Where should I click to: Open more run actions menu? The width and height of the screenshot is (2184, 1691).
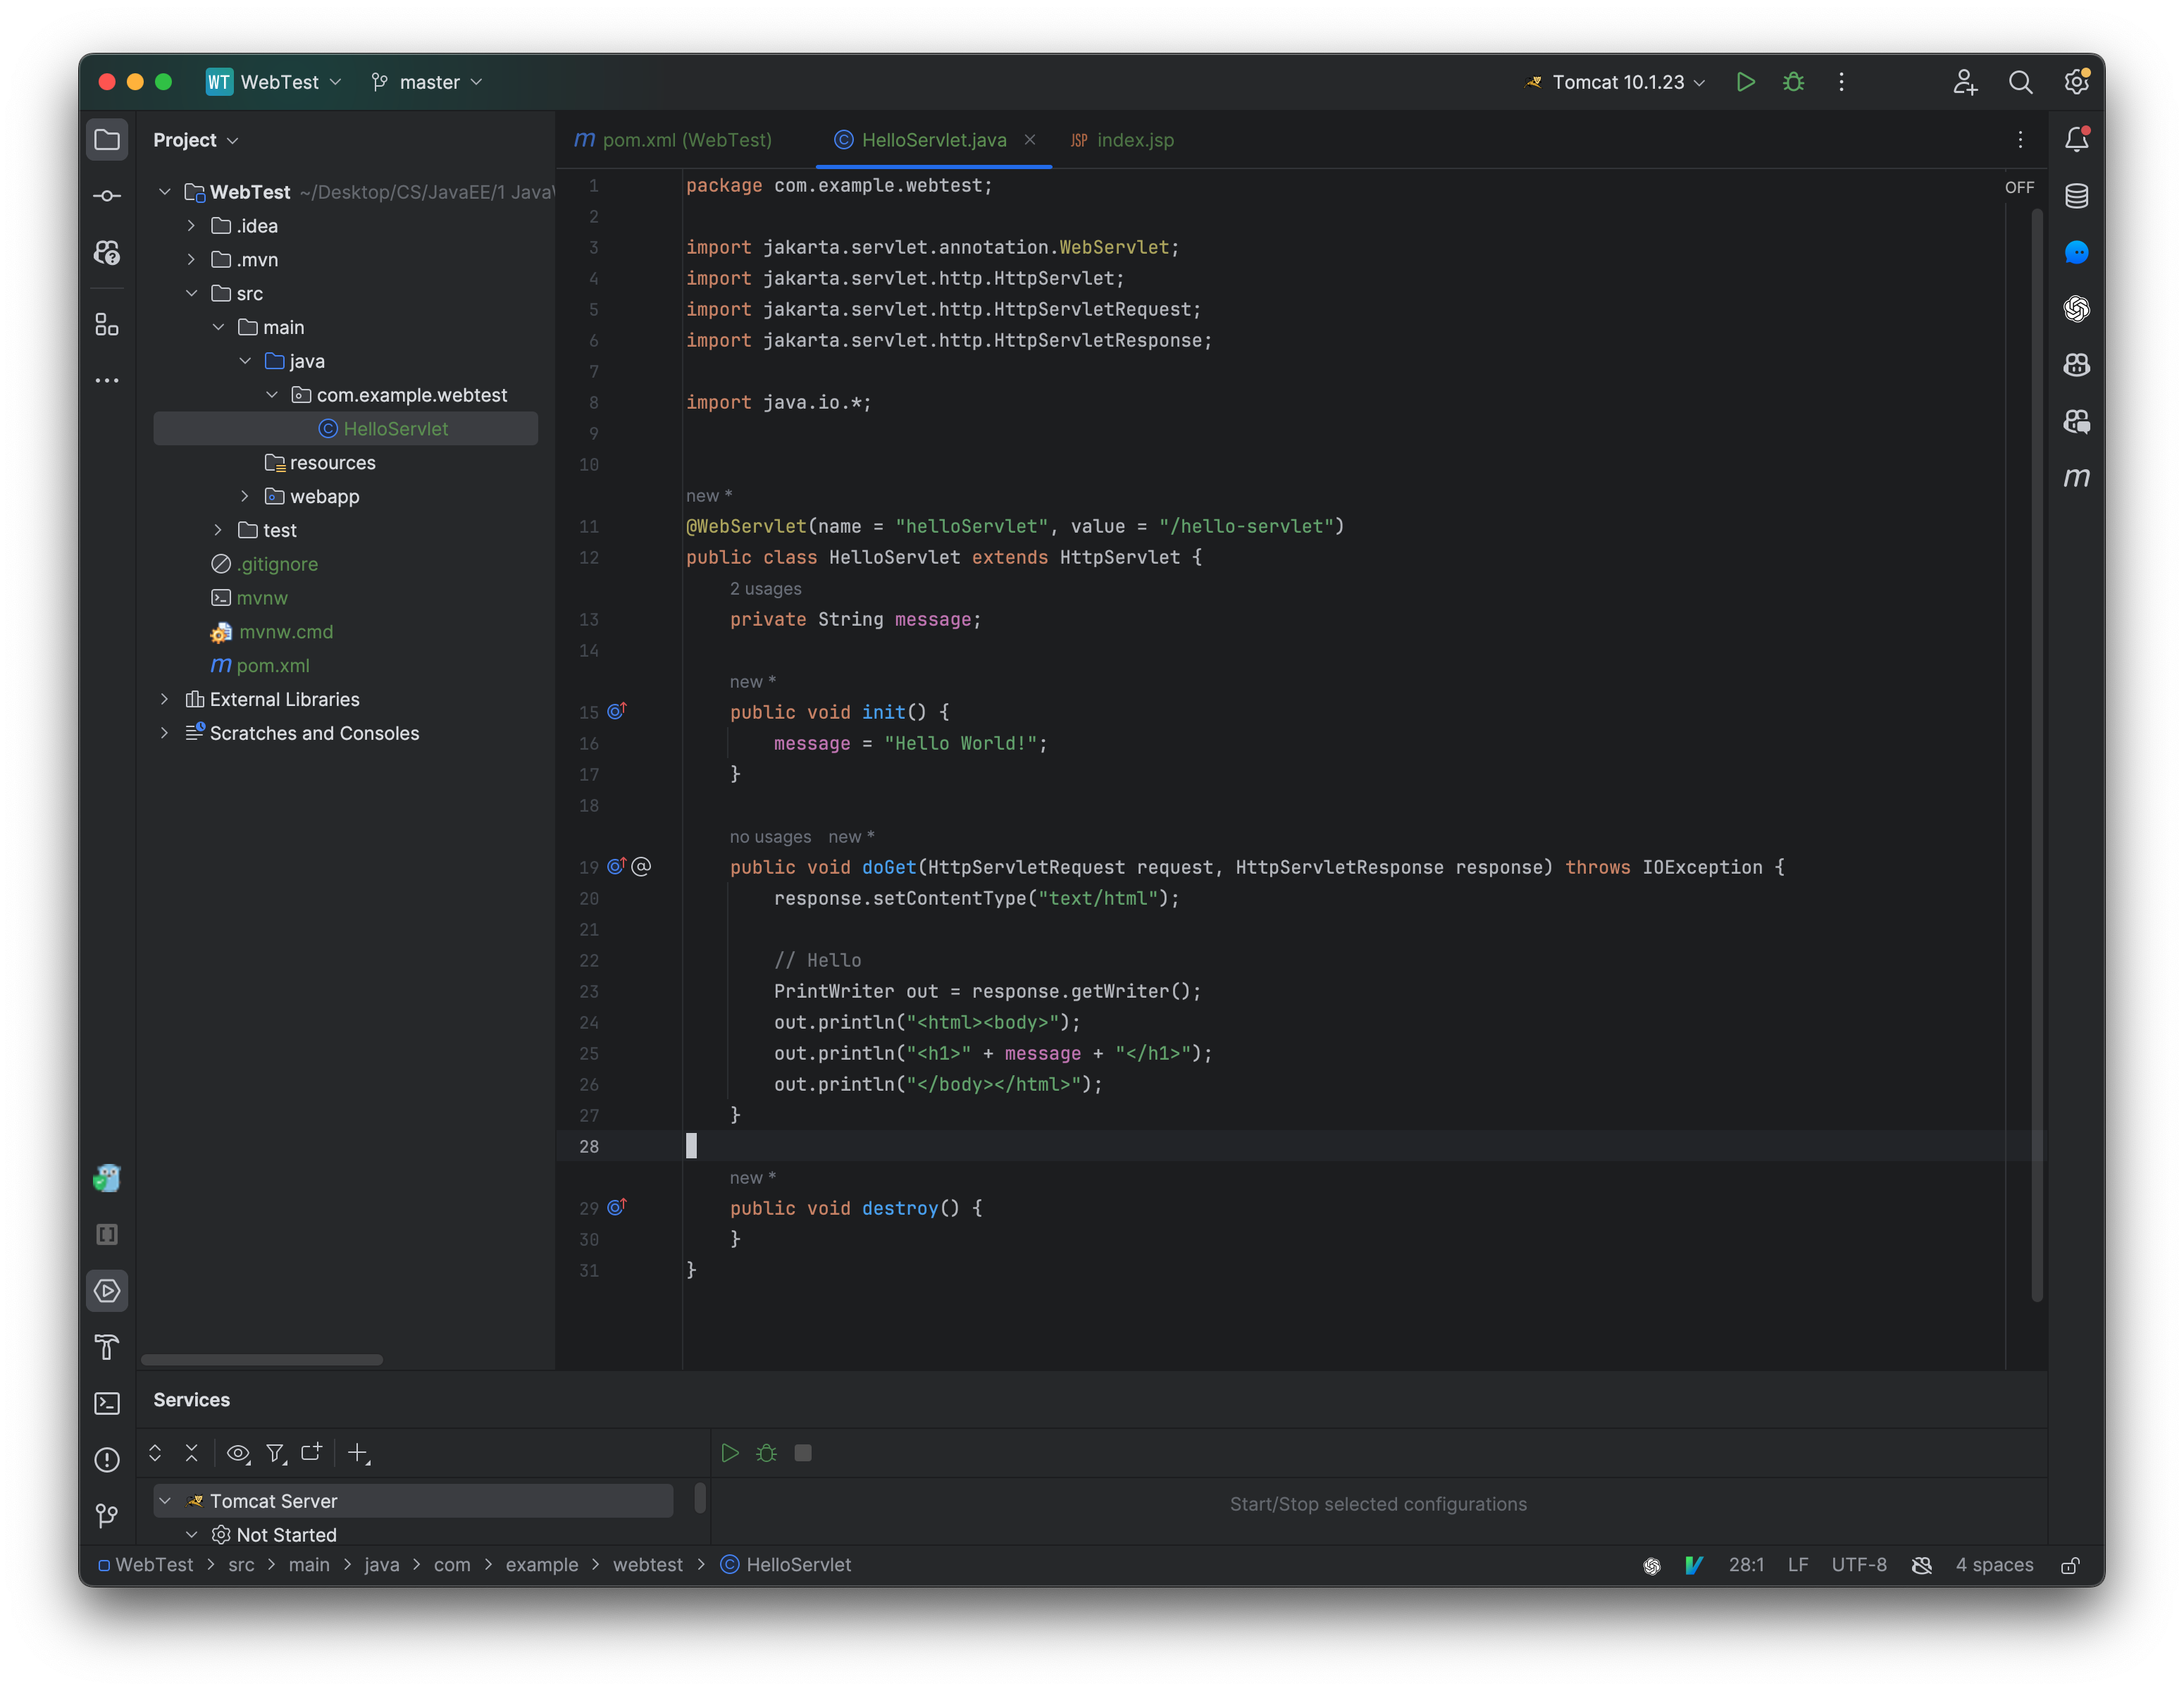point(1841,82)
